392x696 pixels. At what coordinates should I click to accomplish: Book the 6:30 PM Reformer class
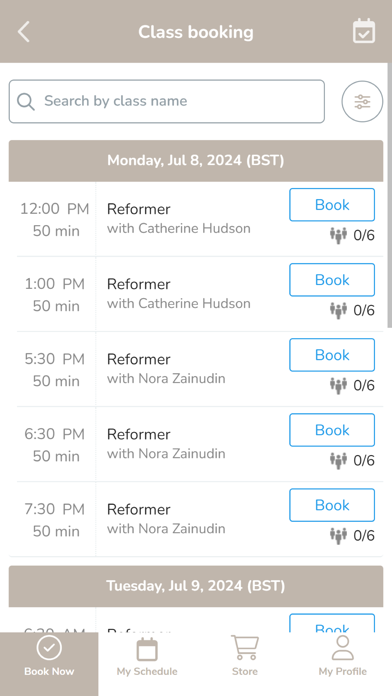(x=332, y=430)
